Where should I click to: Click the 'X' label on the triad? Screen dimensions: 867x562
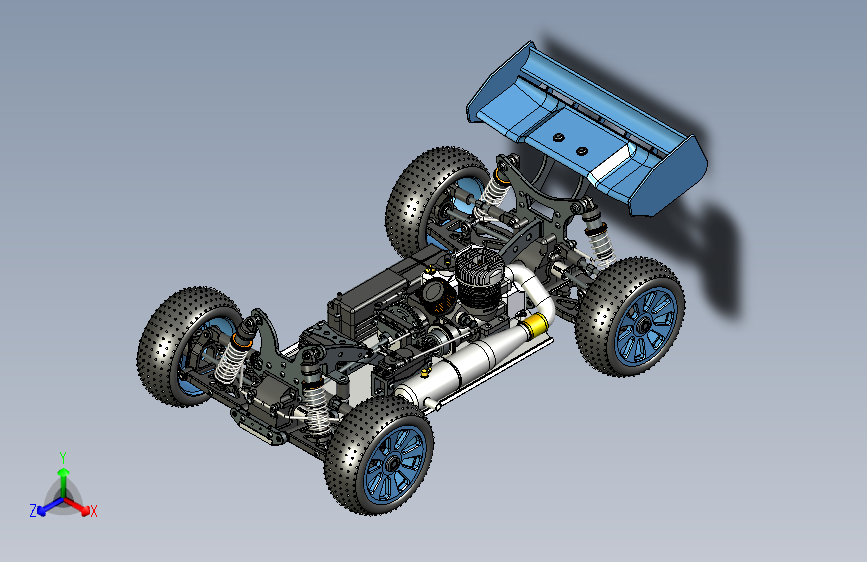coord(93,512)
